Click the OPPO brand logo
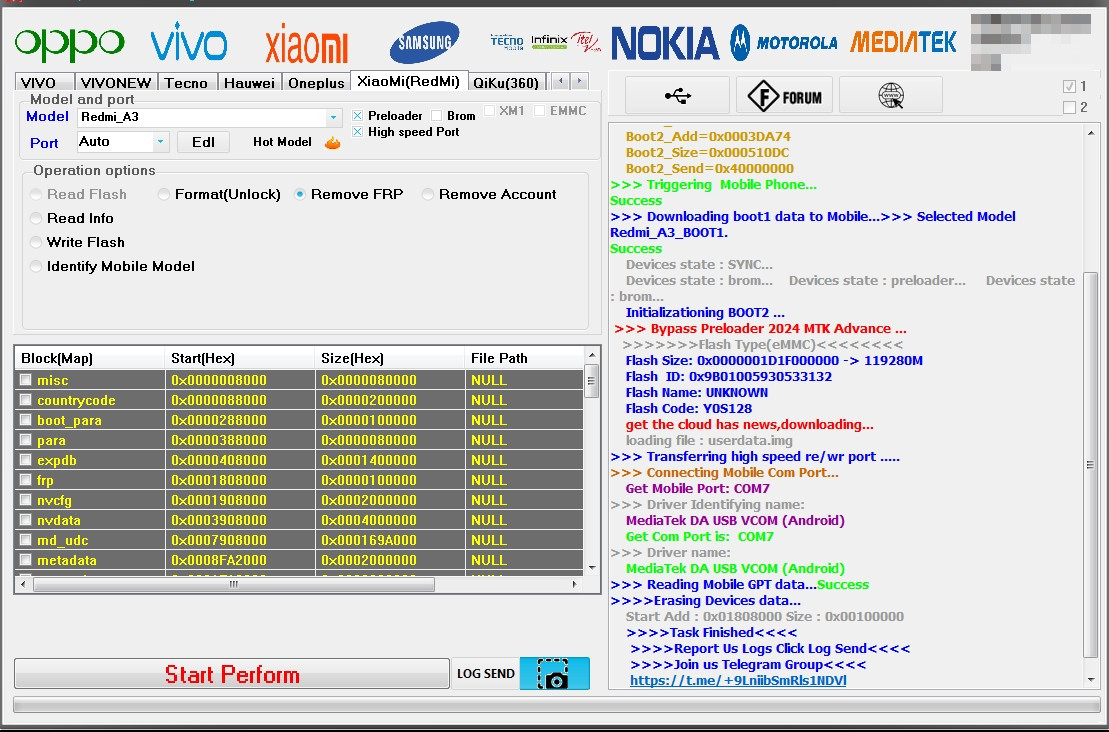The width and height of the screenshot is (1109, 732). [x=69, y=44]
